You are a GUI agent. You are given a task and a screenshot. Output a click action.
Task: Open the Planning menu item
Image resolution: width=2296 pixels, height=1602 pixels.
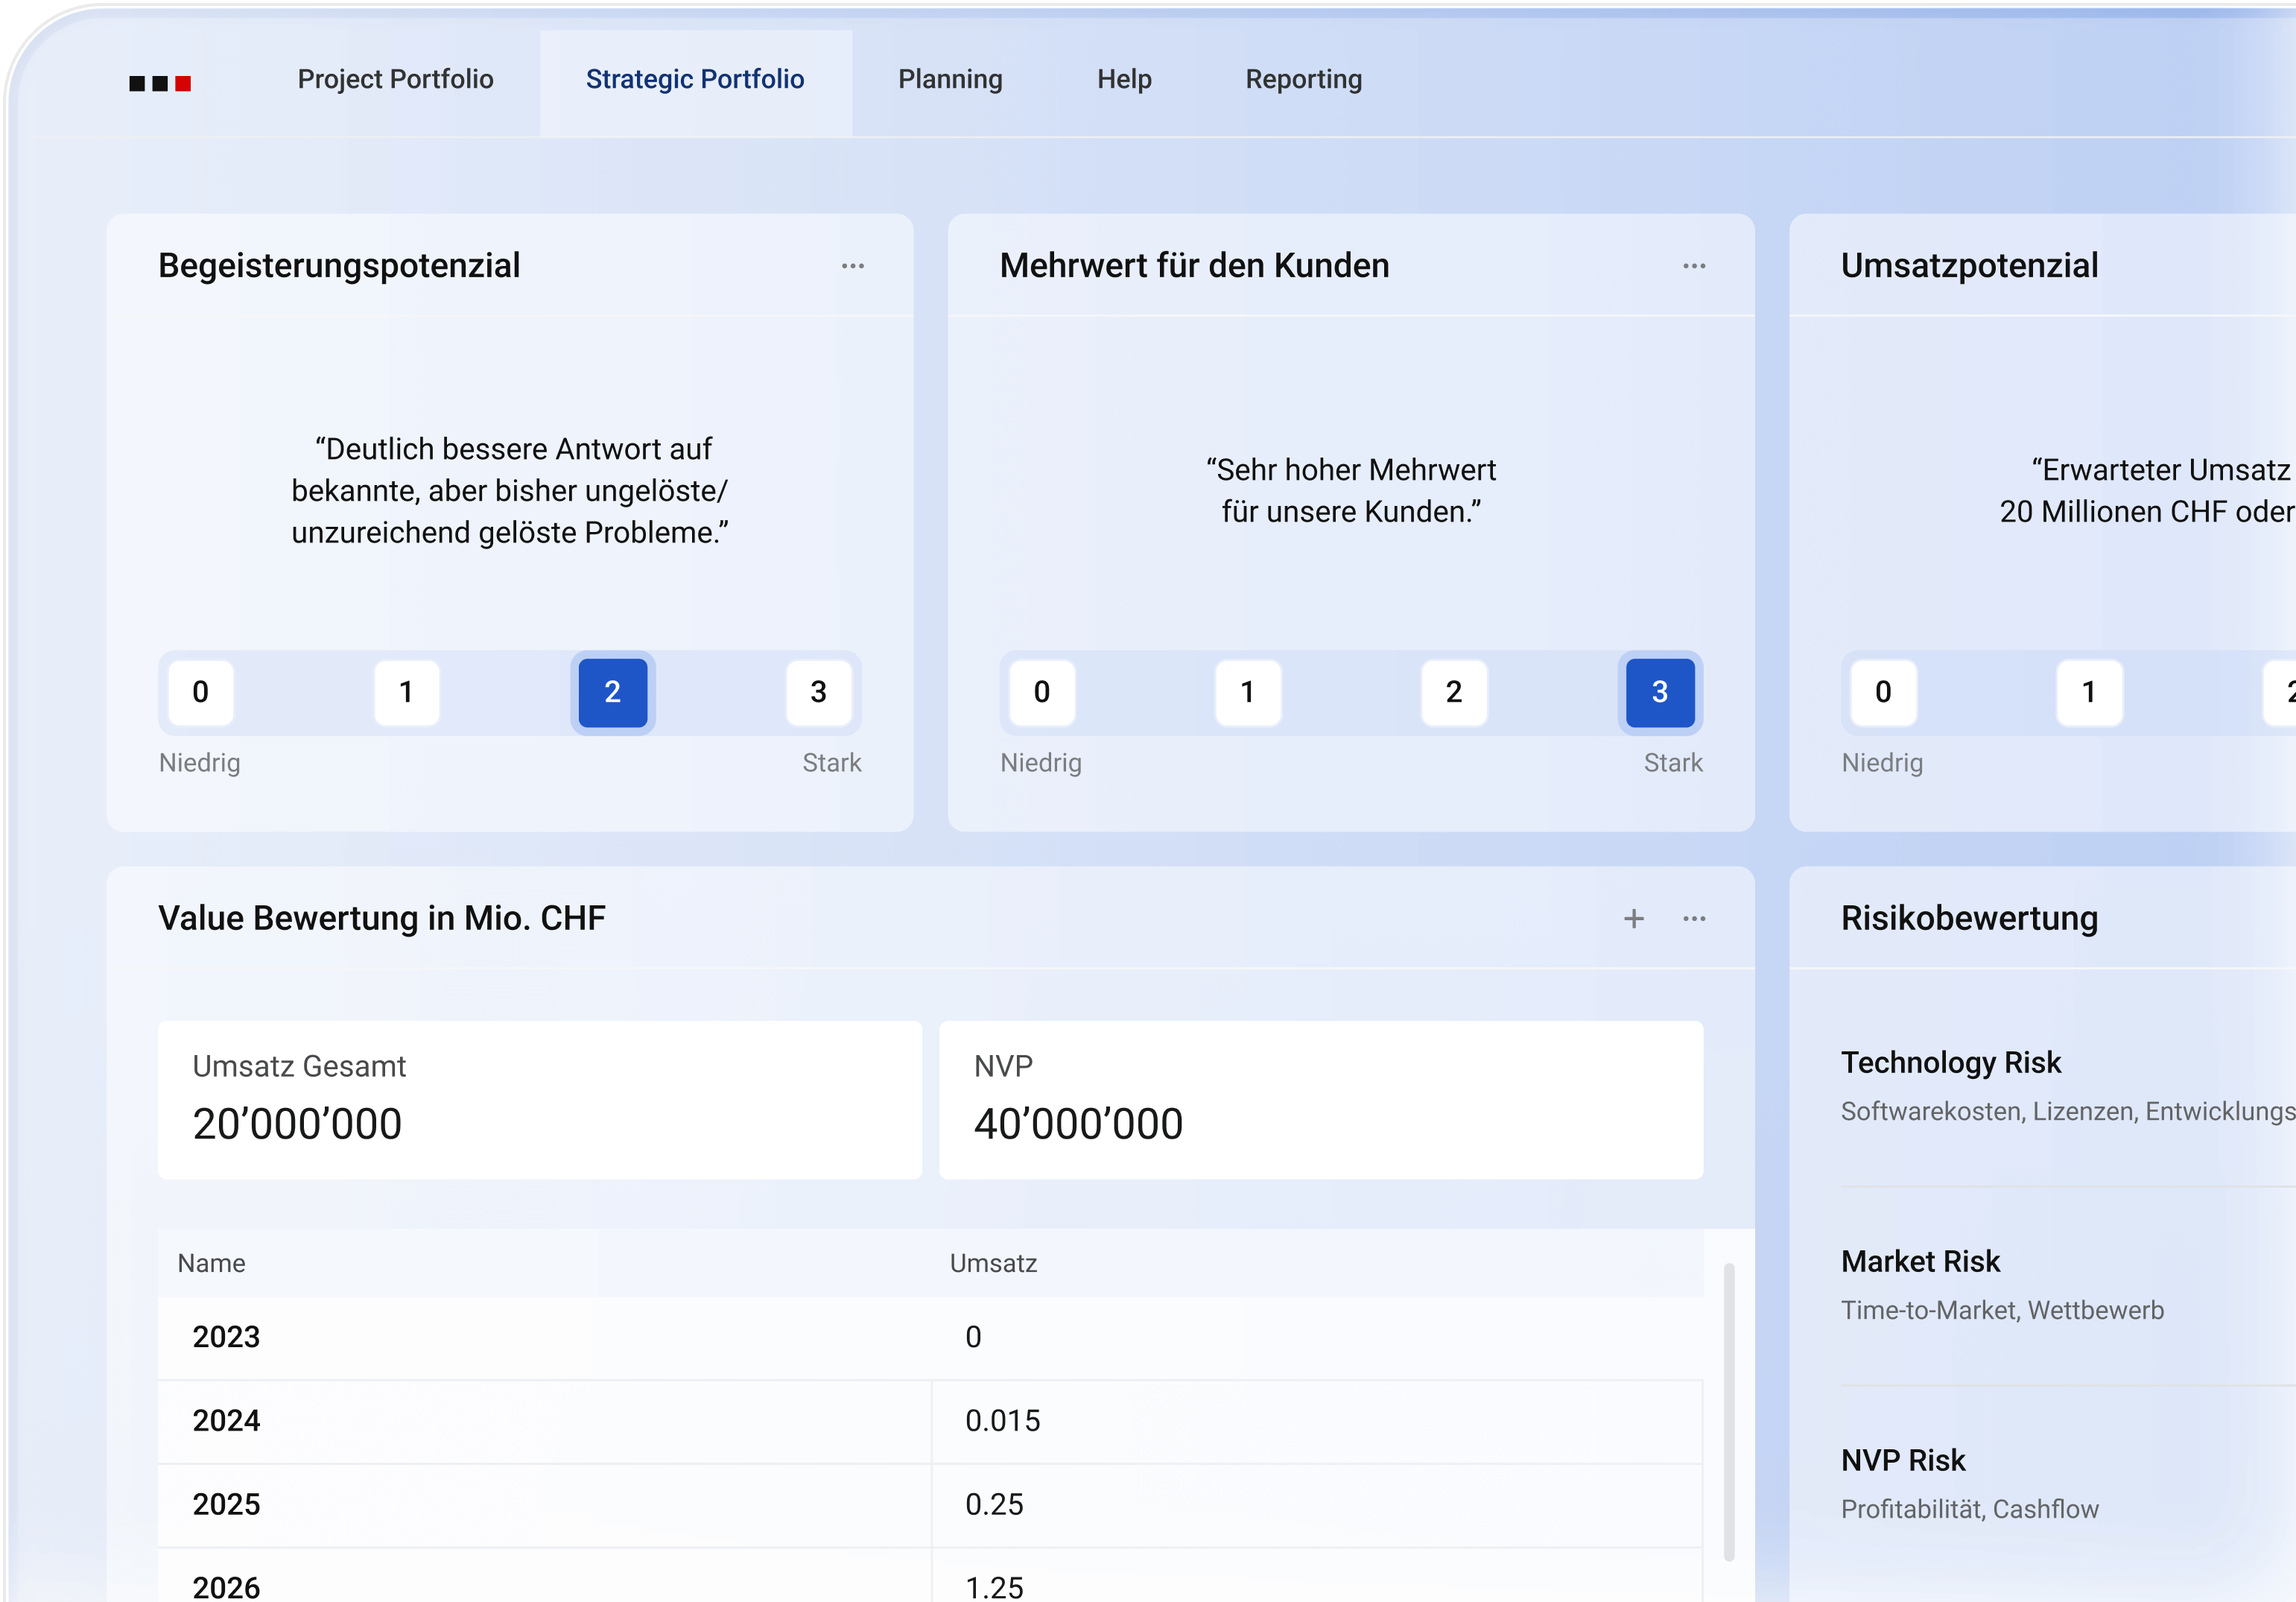coord(950,79)
